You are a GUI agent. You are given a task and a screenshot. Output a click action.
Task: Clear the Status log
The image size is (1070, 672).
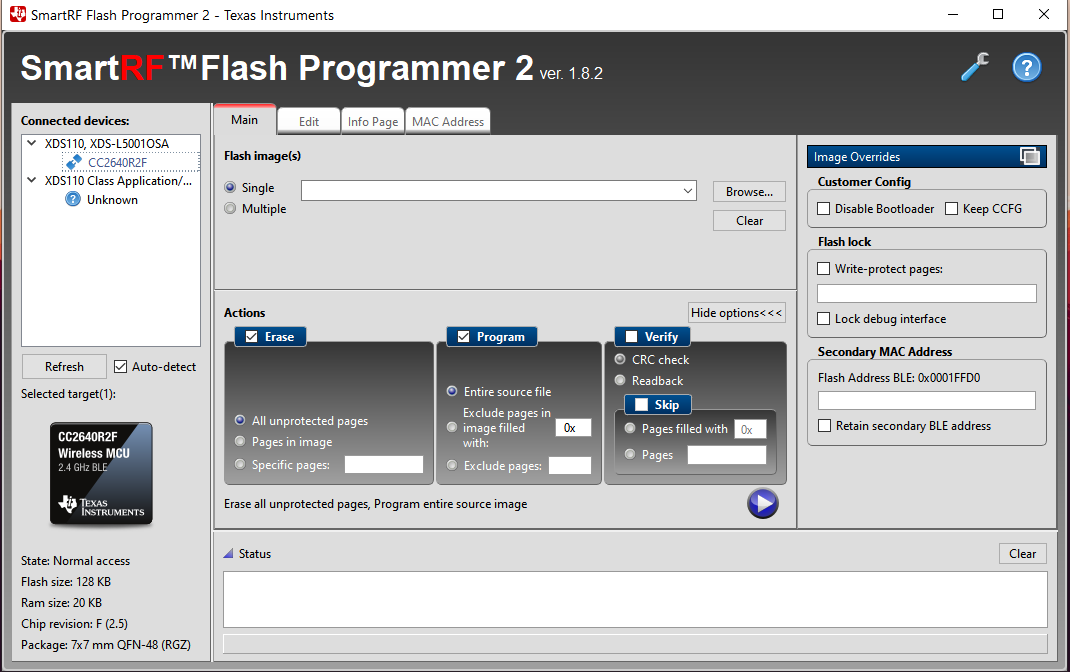click(x=1022, y=553)
